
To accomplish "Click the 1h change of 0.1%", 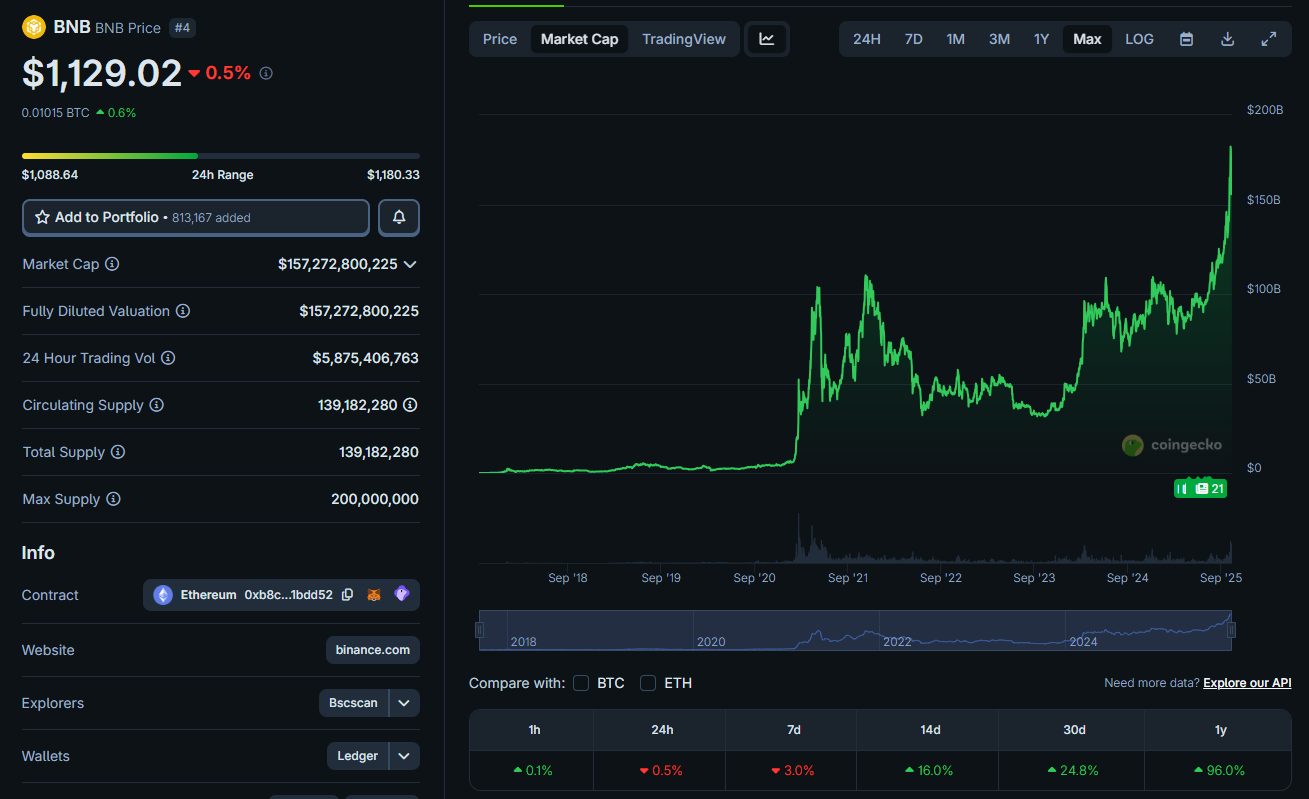I will tap(534, 771).
